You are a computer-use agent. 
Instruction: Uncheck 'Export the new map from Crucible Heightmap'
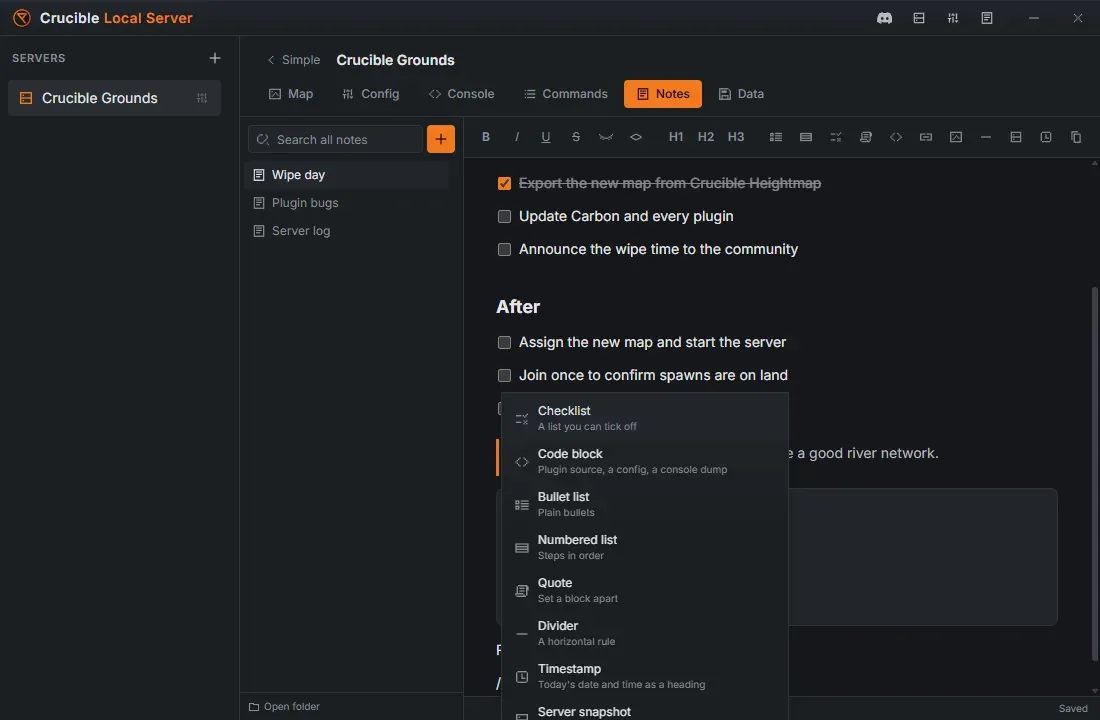504,183
